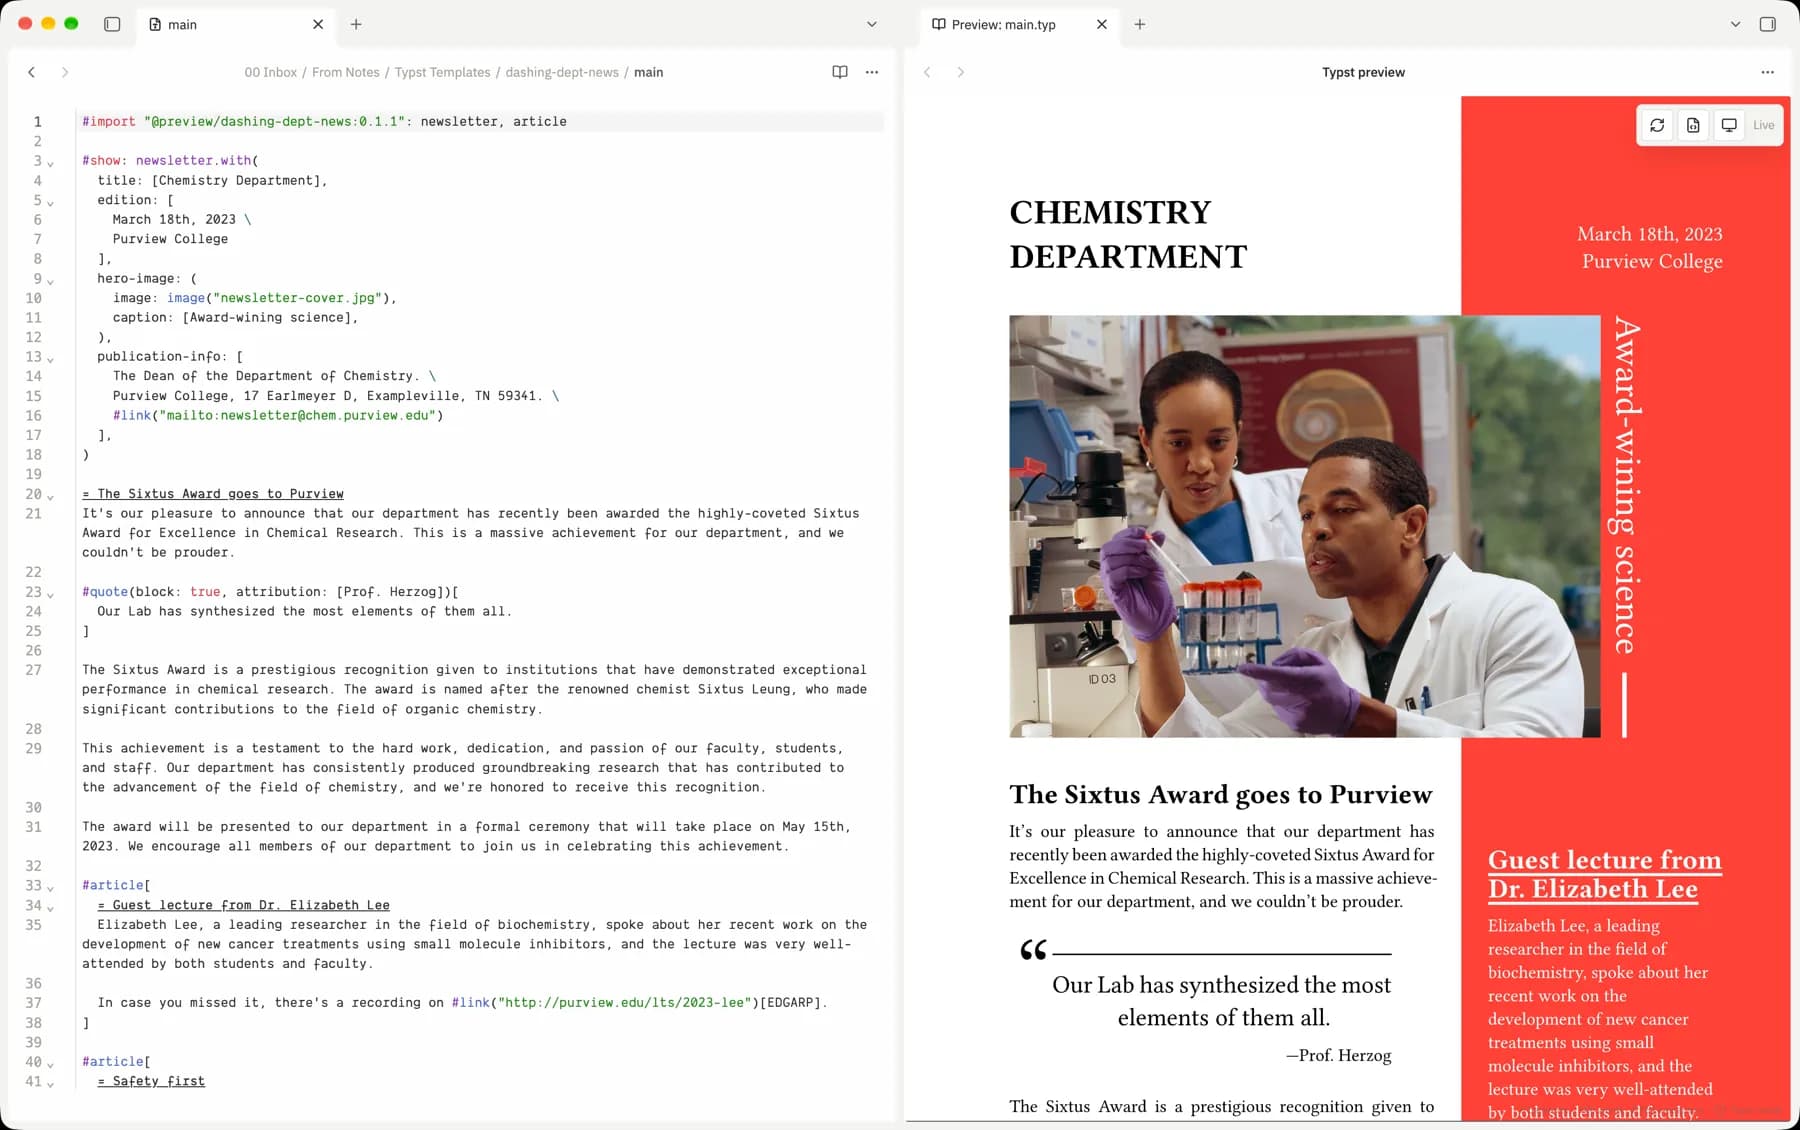Go forward in the editor pane history

pyautogui.click(x=65, y=72)
